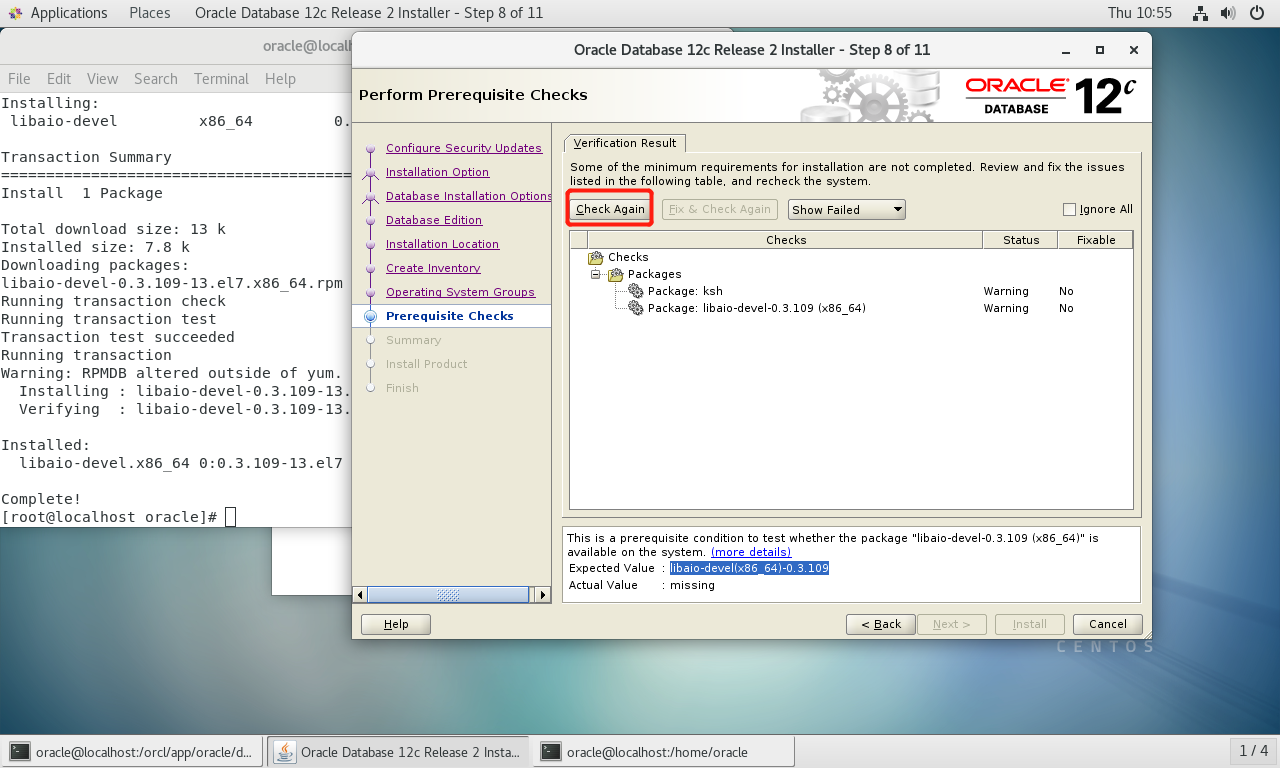Screen dimensions: 1280x768
Task: Enable the Ignore All checkbox
Action: tap(1069, 210)
